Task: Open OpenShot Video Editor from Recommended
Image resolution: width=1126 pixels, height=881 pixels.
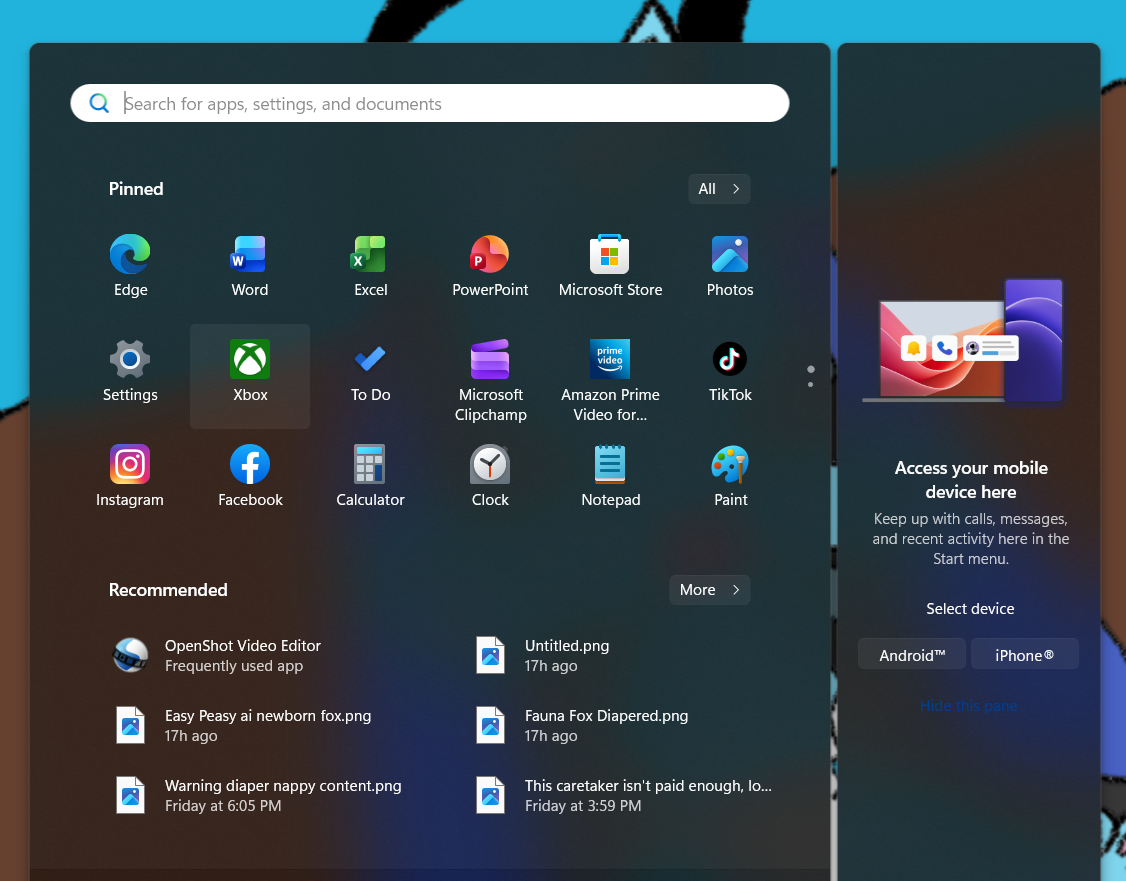Action: (x=243, y=655)
